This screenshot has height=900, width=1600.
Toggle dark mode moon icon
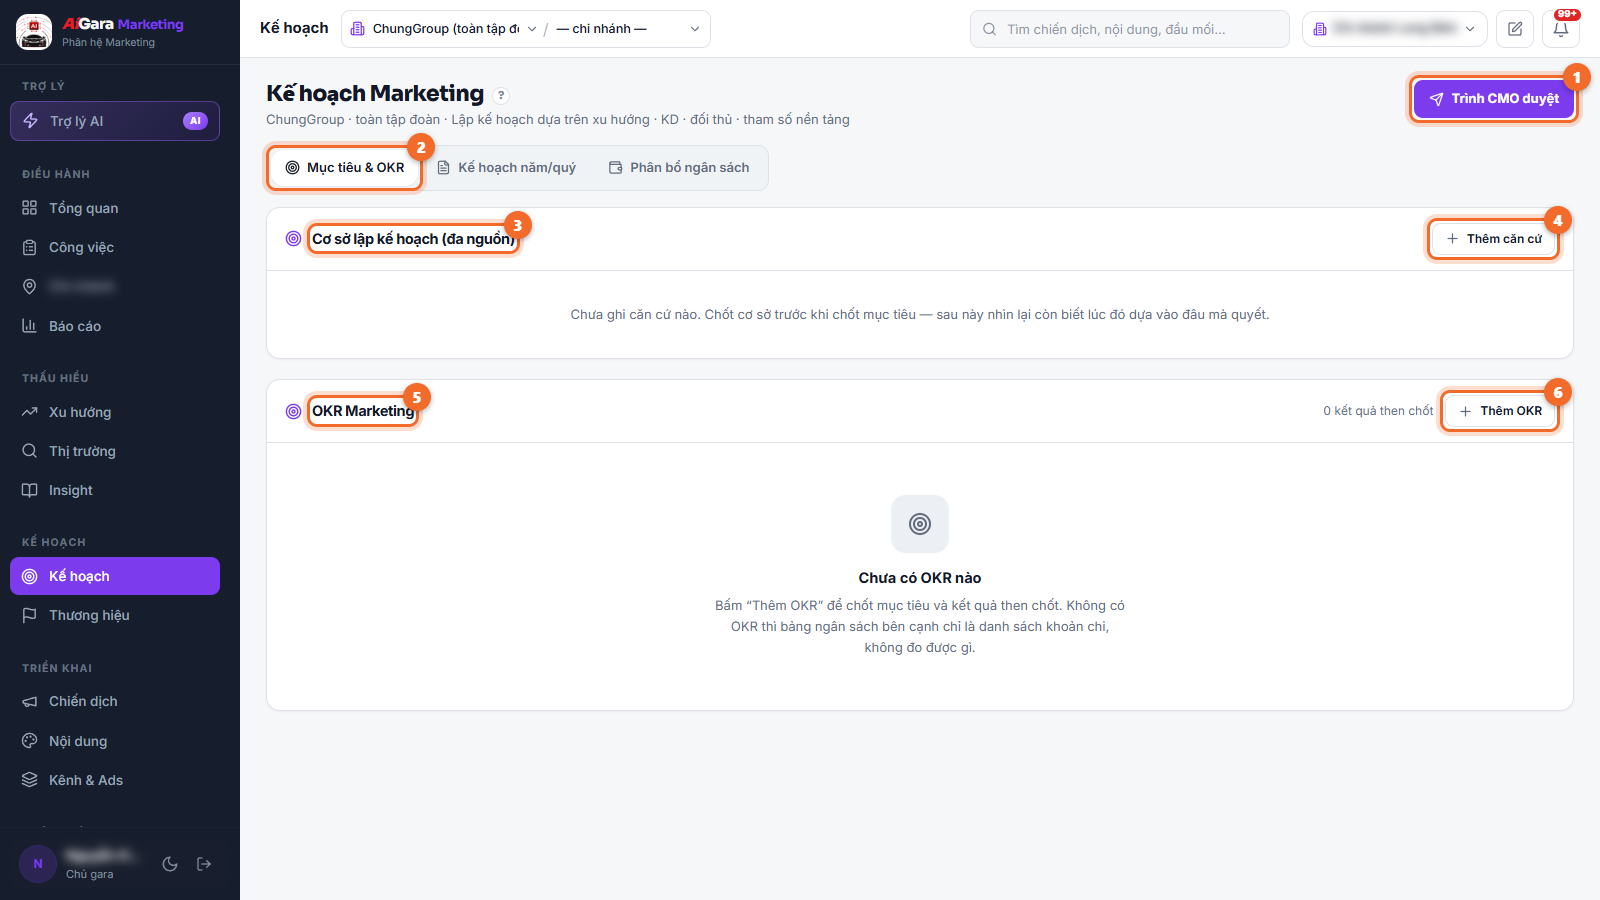(170, 864)
